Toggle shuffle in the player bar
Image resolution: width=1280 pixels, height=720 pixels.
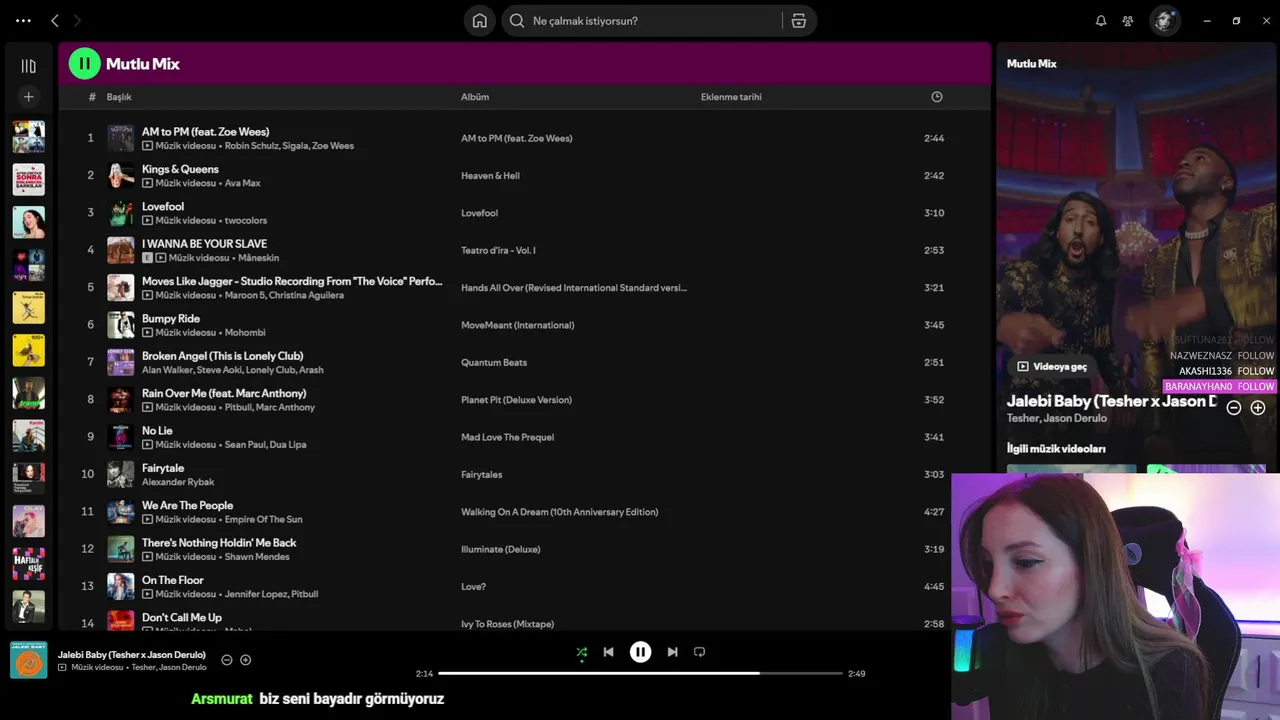(581, 652)
